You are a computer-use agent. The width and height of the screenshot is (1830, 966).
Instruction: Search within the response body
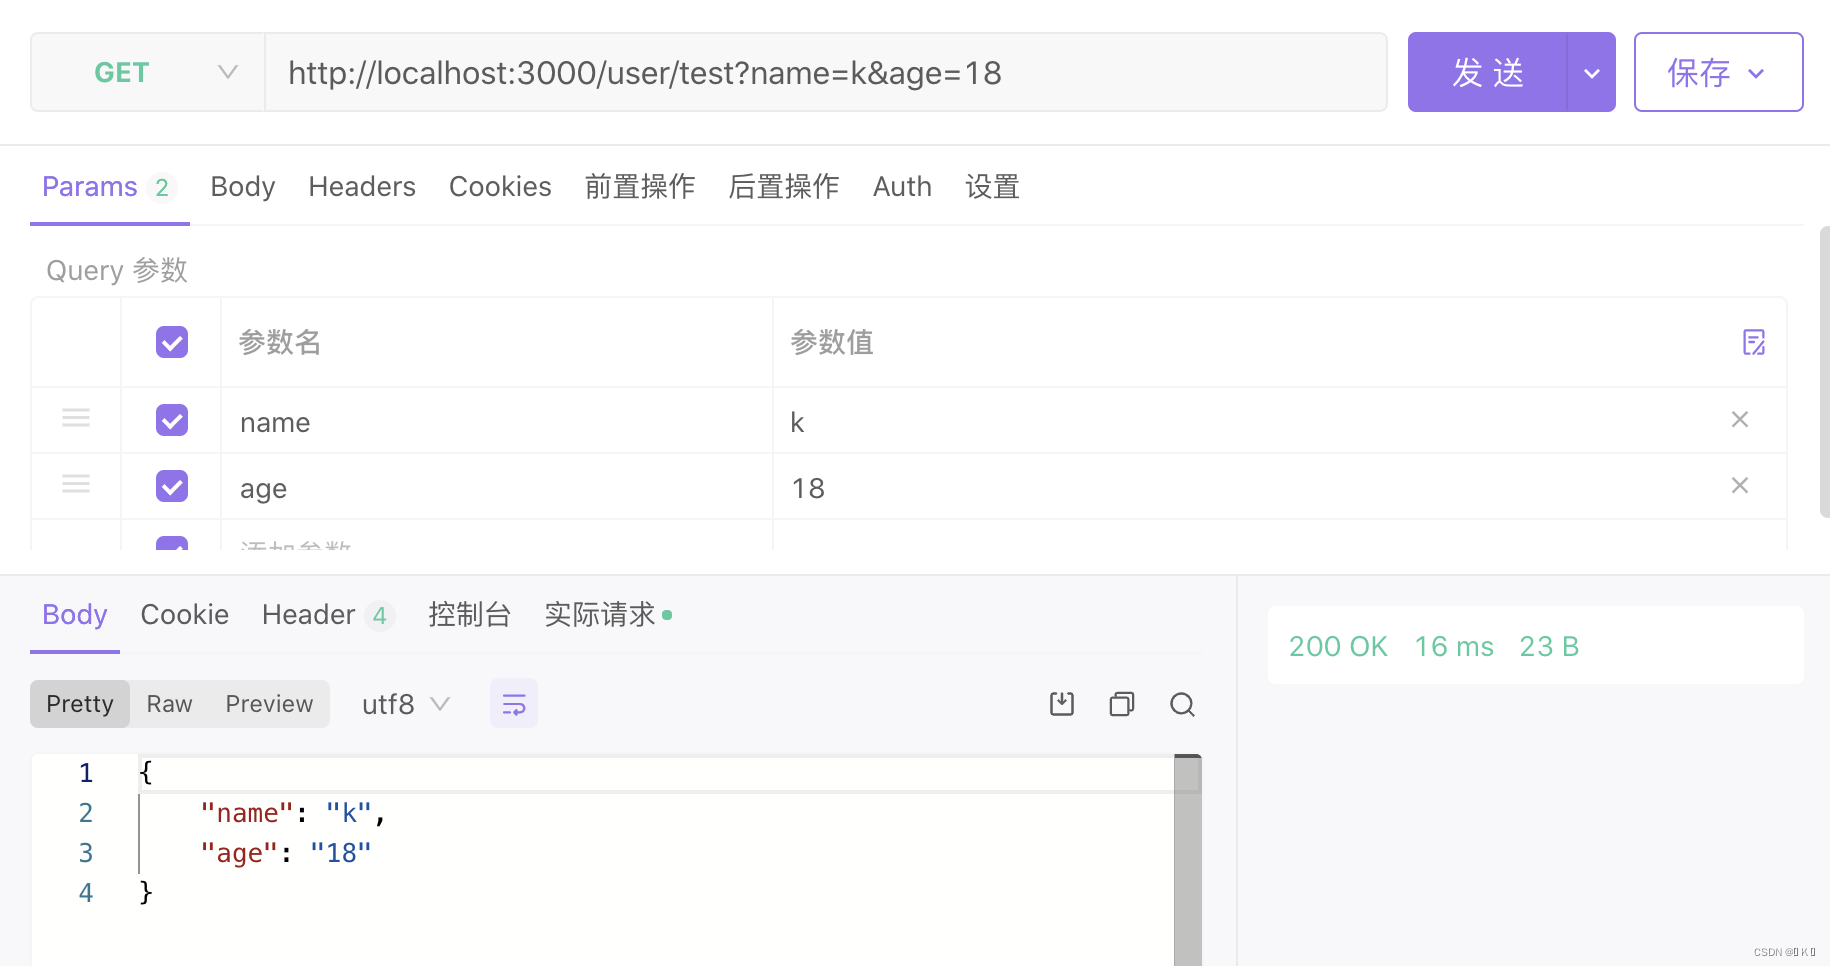(1182, 703)
